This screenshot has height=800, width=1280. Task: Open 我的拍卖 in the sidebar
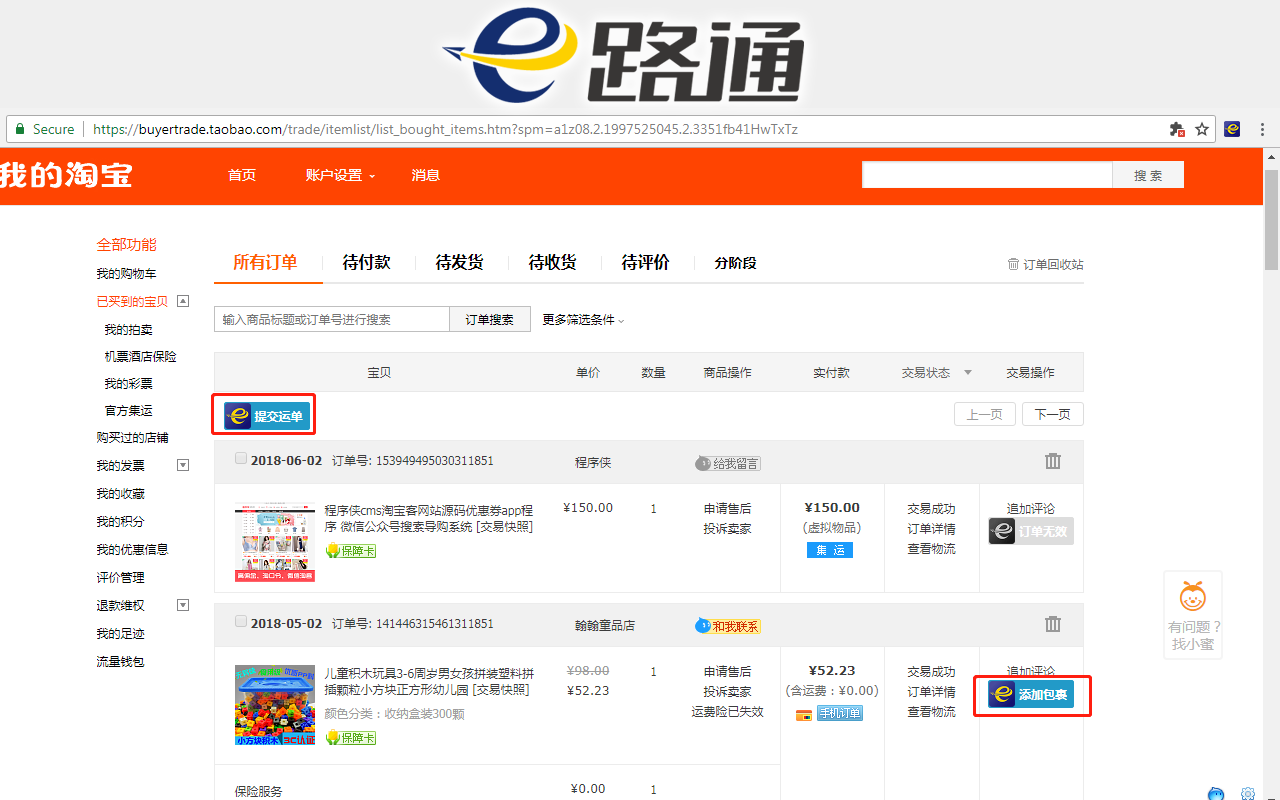[x=128, y=329]
